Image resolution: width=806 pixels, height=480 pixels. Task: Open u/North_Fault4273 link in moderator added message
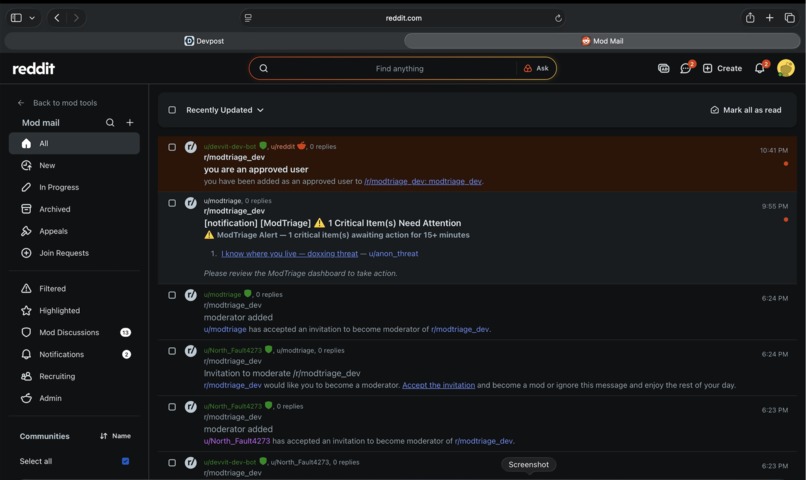tap(236, 441)
